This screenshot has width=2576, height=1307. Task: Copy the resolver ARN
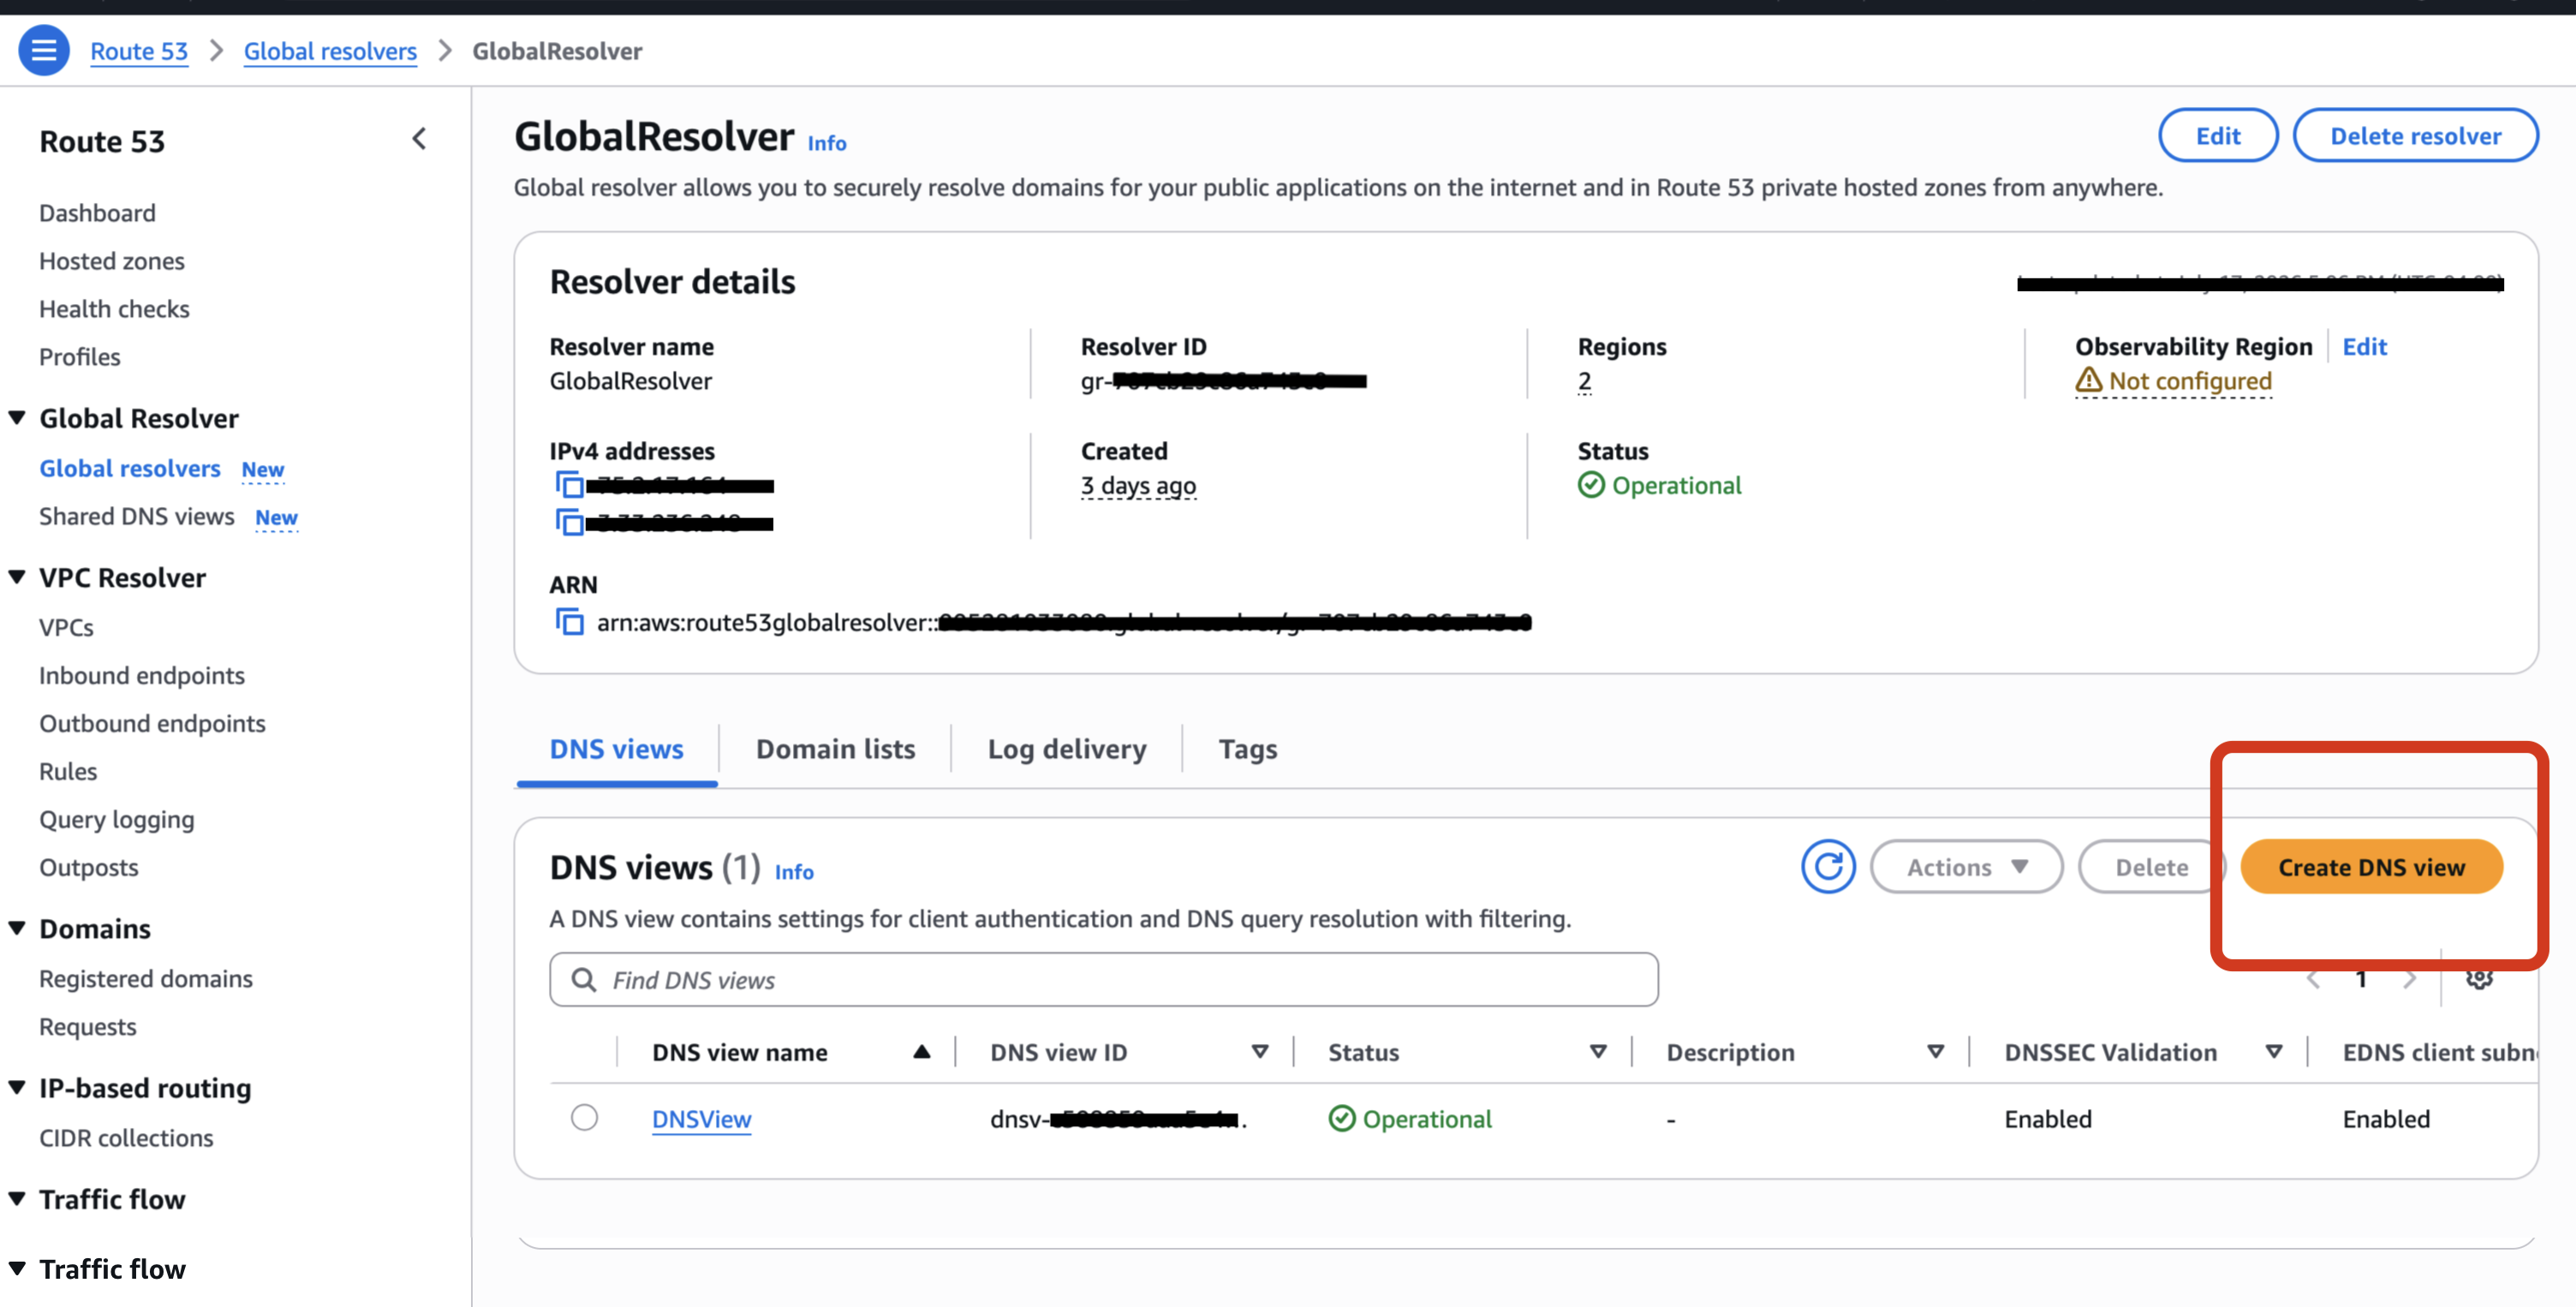[x=570, y=622]
